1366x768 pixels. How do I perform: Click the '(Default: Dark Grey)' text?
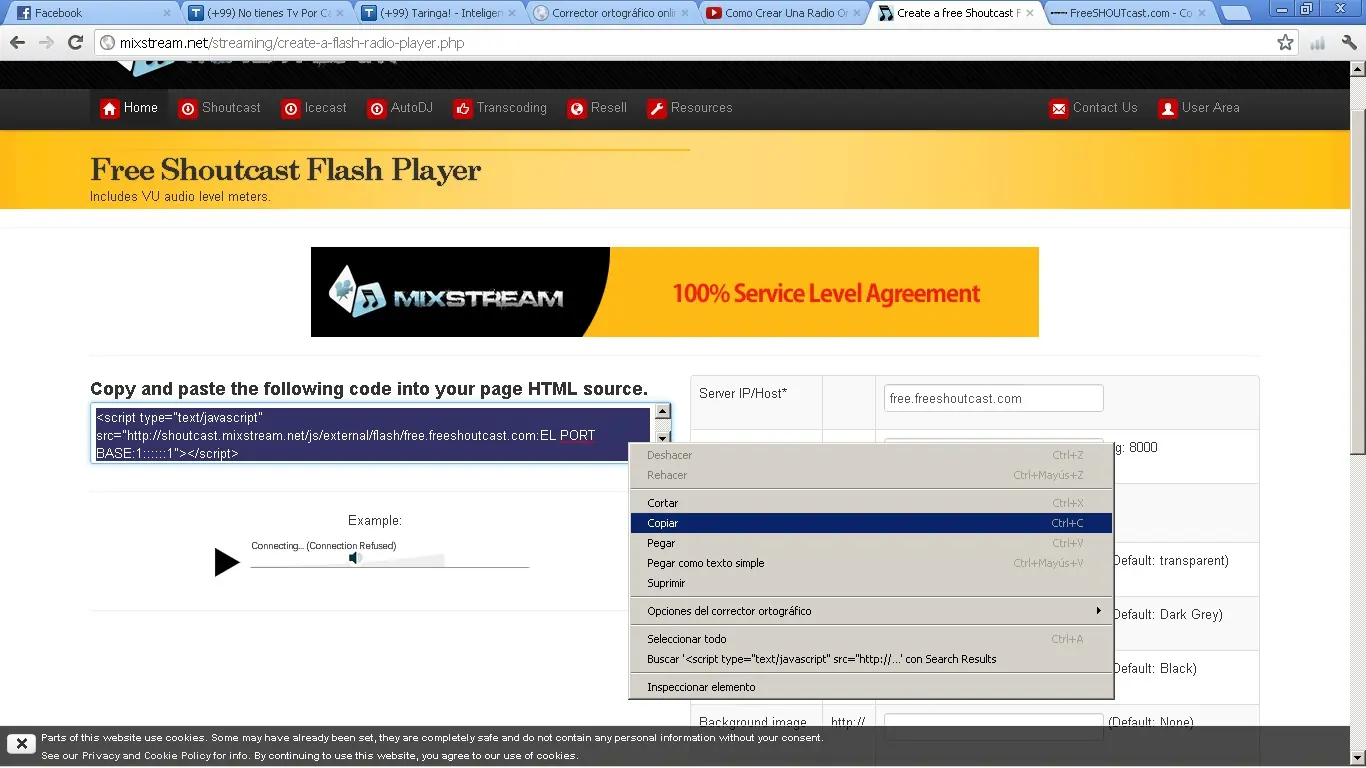click(1168, 614)
